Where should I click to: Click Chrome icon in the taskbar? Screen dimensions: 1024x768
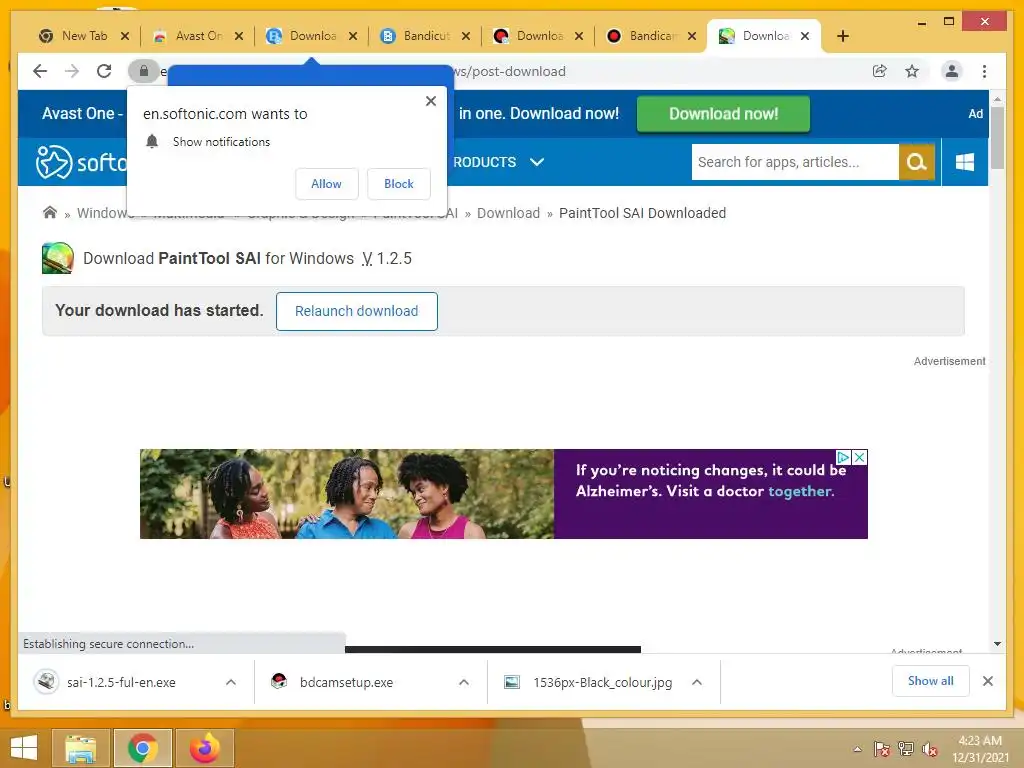(x=142, y=748)
